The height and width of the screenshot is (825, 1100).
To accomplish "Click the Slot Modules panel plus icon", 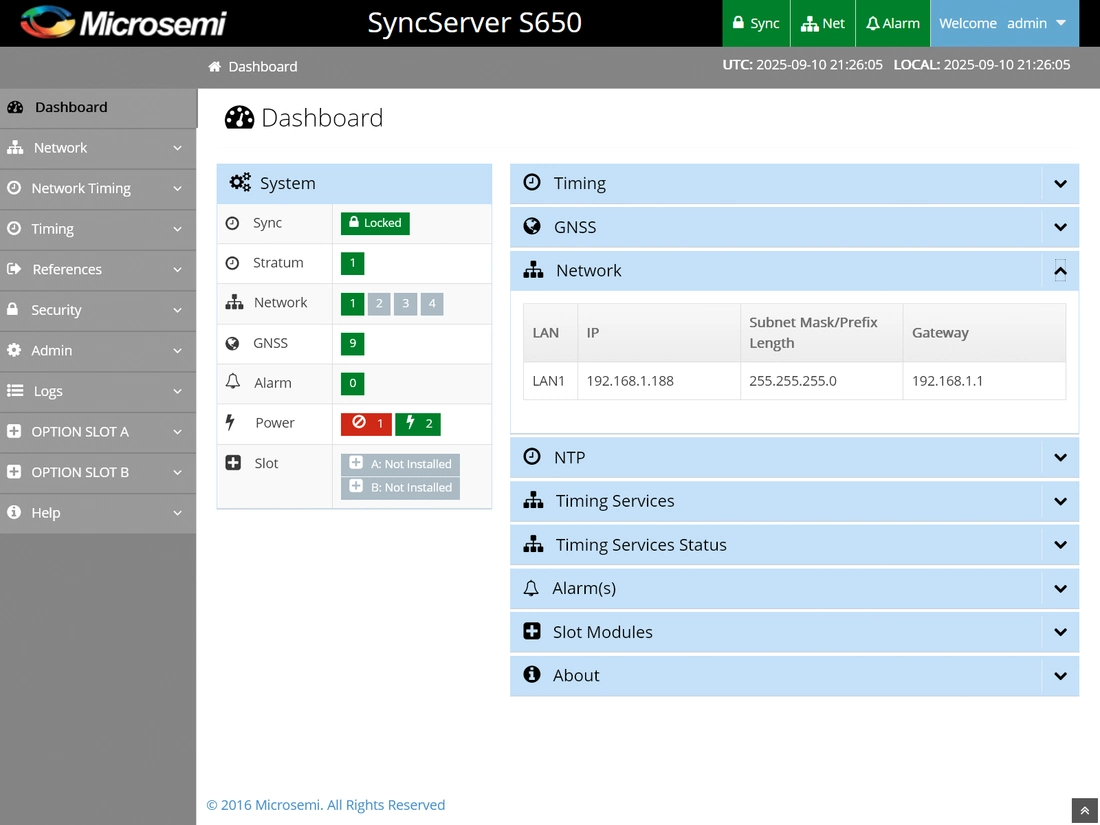I will coord(532,631).
